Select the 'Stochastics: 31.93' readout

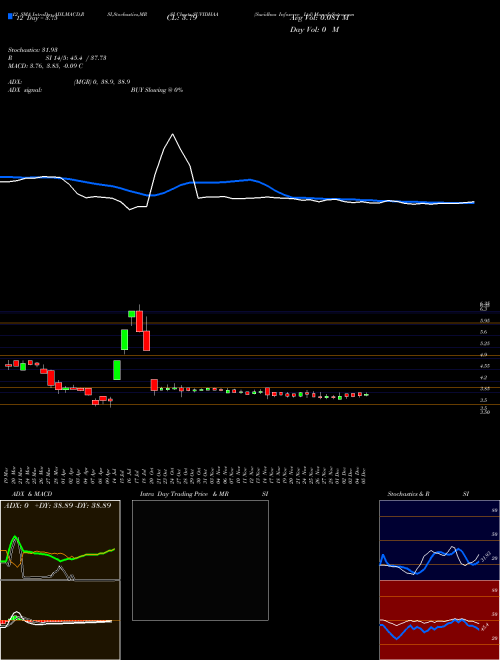coord(32,50)
